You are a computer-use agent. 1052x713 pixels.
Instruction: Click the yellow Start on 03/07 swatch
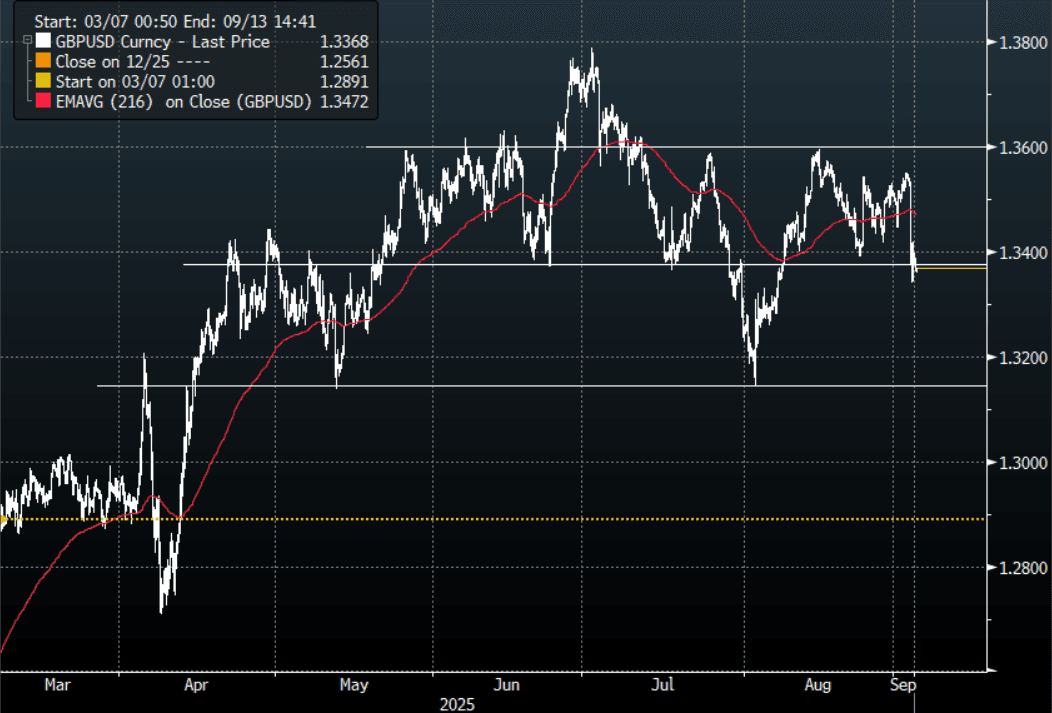point(41,80)
